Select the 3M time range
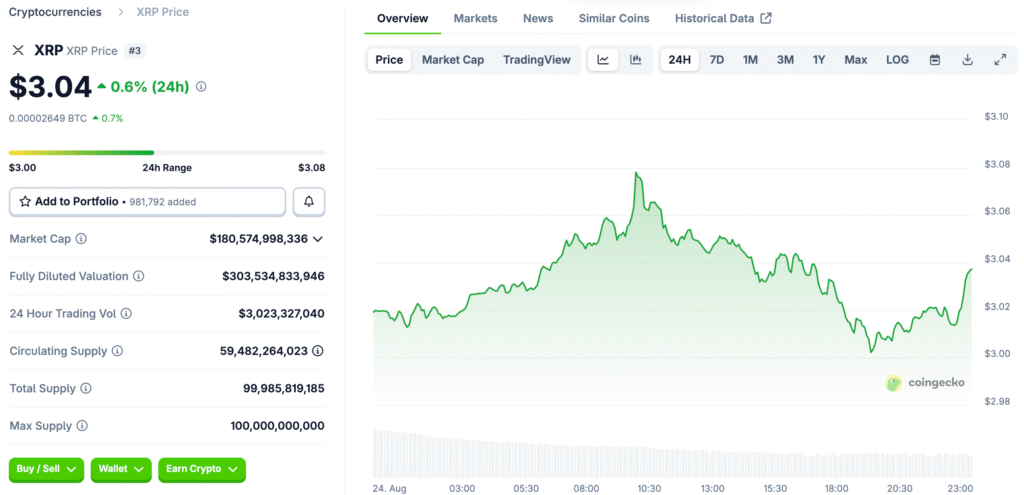This screenshot has width=1024, height=495. pos(785,59)
